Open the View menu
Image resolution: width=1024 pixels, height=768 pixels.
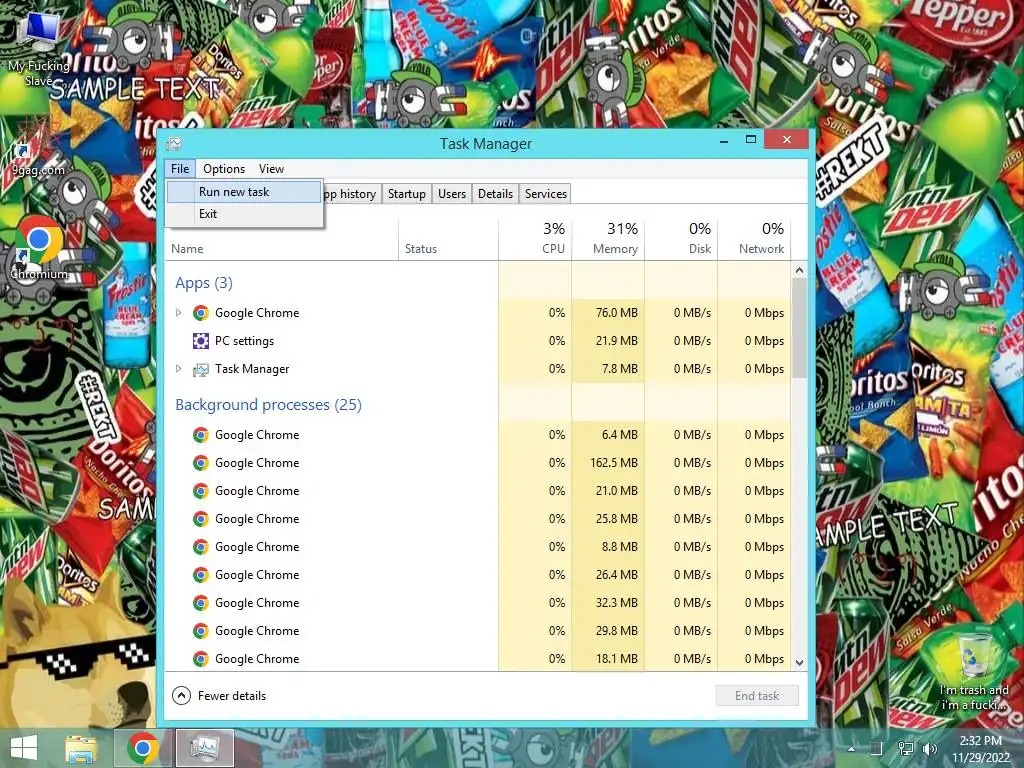point(271,168)
